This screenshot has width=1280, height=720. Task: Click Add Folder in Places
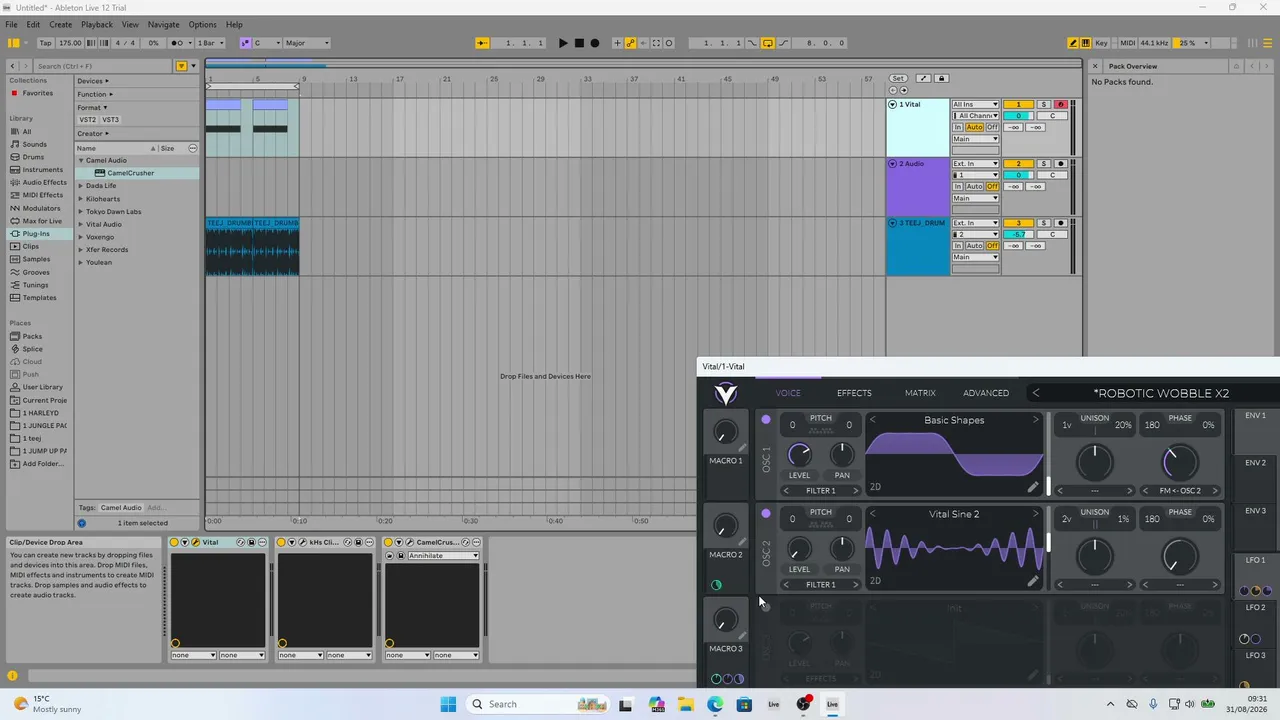44,464
